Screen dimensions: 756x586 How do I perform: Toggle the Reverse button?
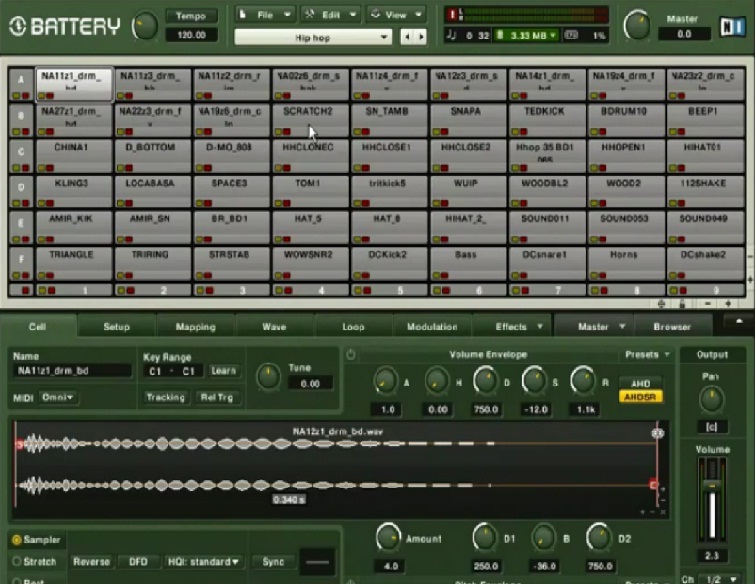91,562
